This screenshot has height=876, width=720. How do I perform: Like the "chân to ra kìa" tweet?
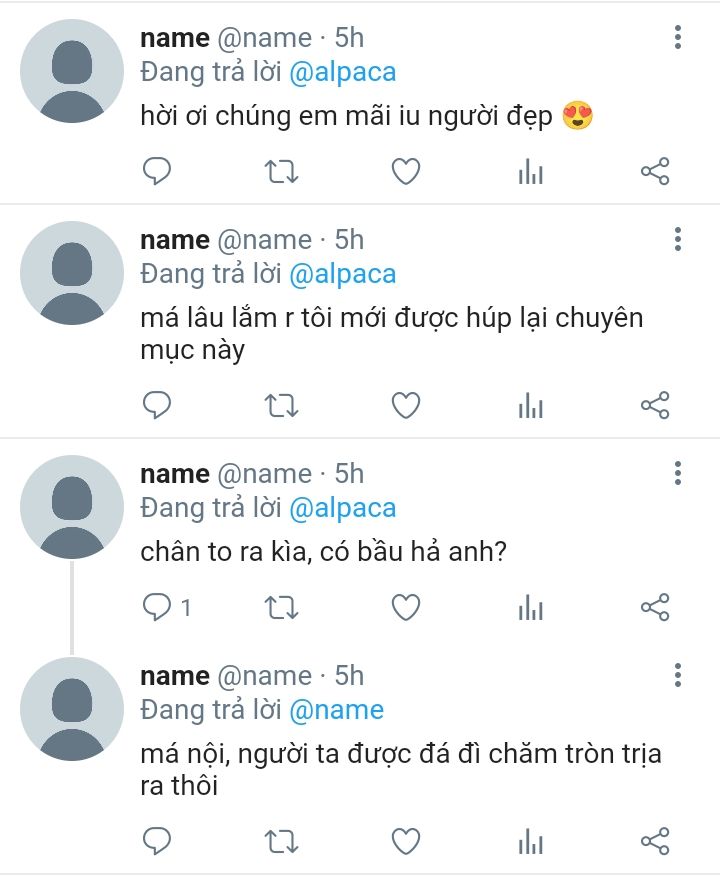405,606
